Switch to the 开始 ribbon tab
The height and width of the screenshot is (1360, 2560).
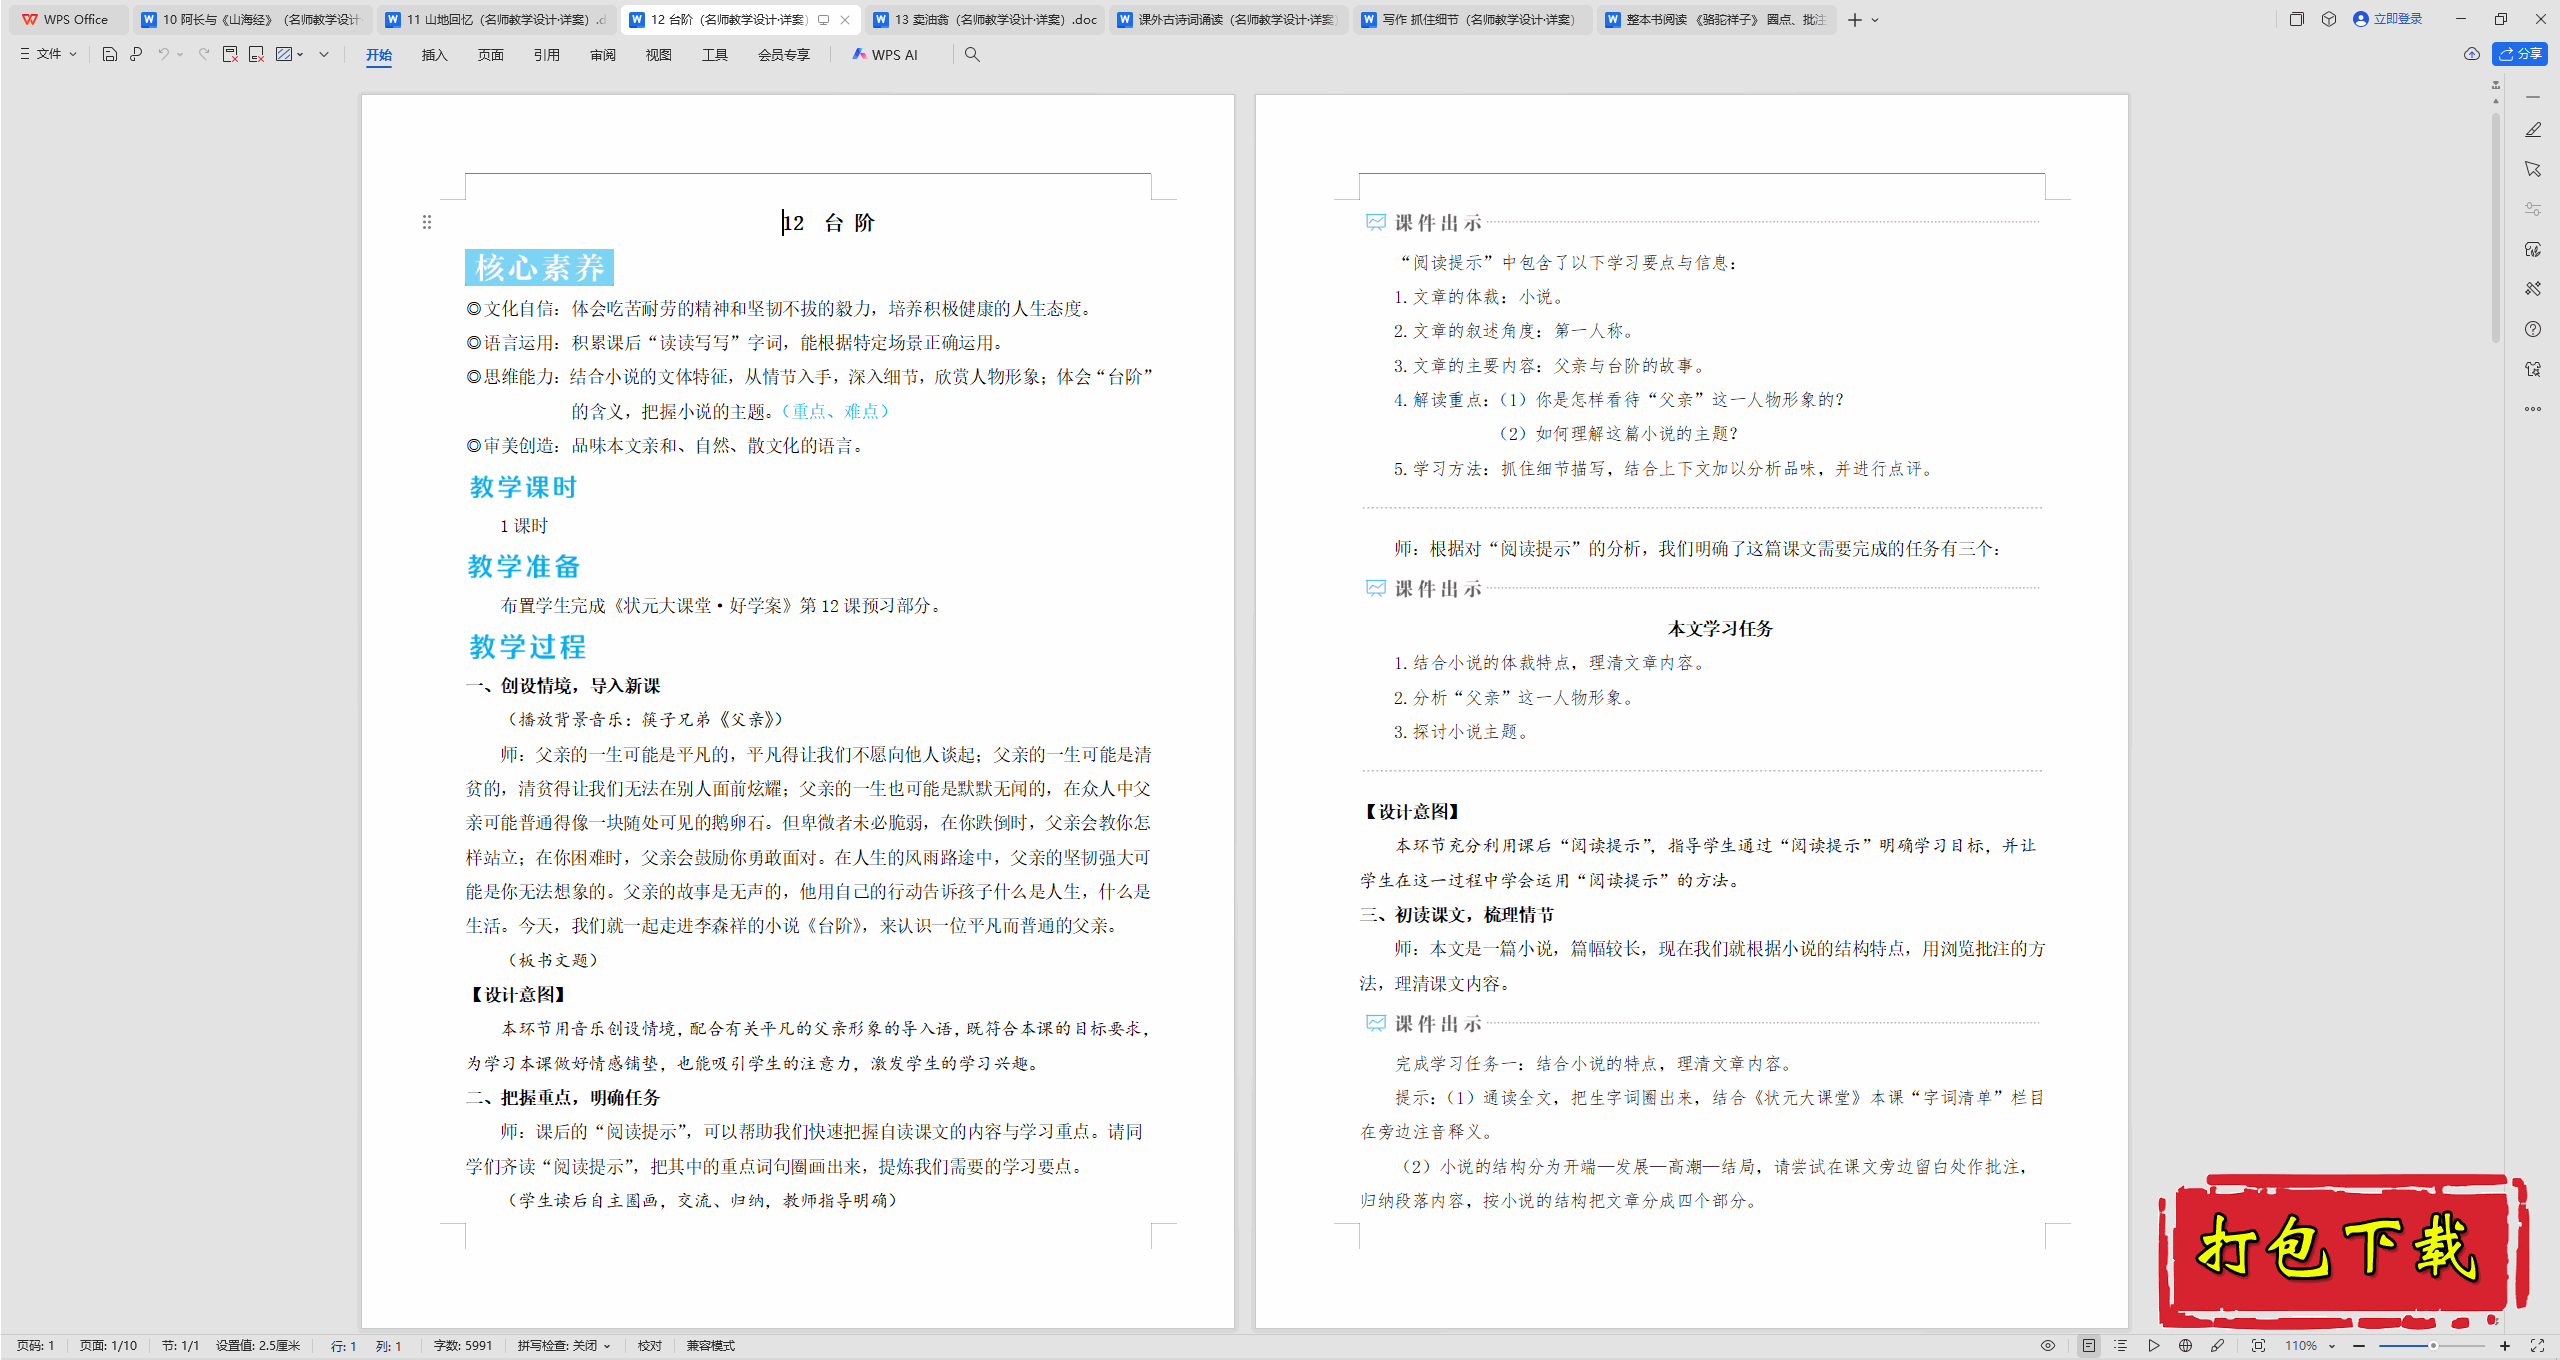coord(379,55)
